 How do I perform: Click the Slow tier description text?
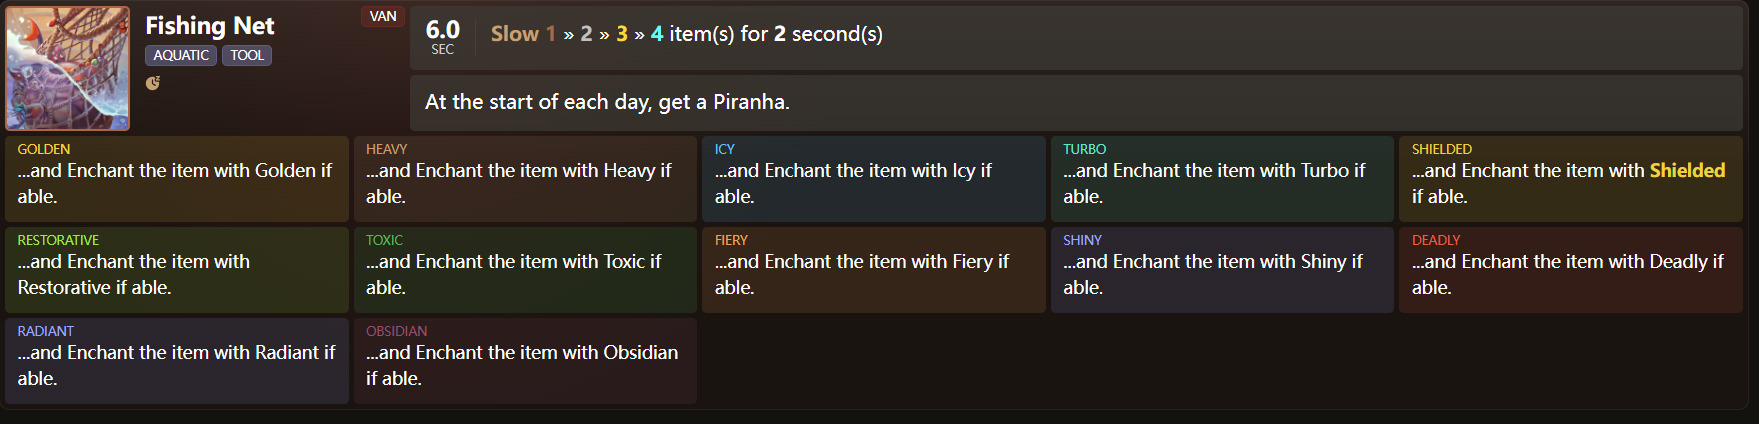(686, 34)
